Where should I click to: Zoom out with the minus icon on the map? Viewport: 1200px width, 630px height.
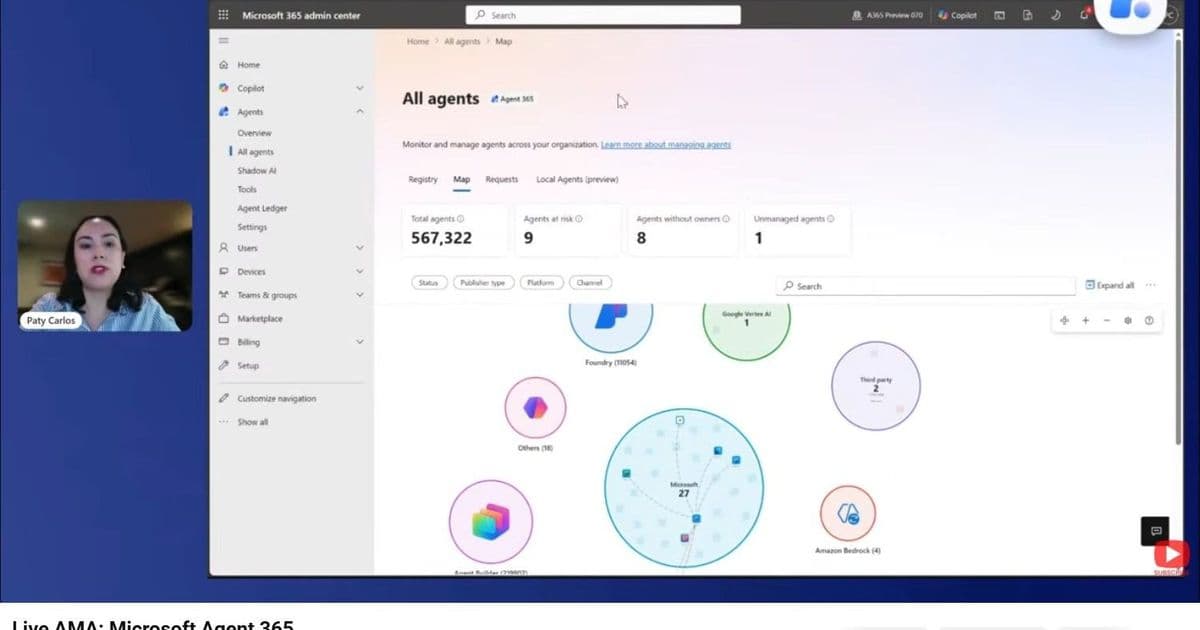pos(1107,321)
